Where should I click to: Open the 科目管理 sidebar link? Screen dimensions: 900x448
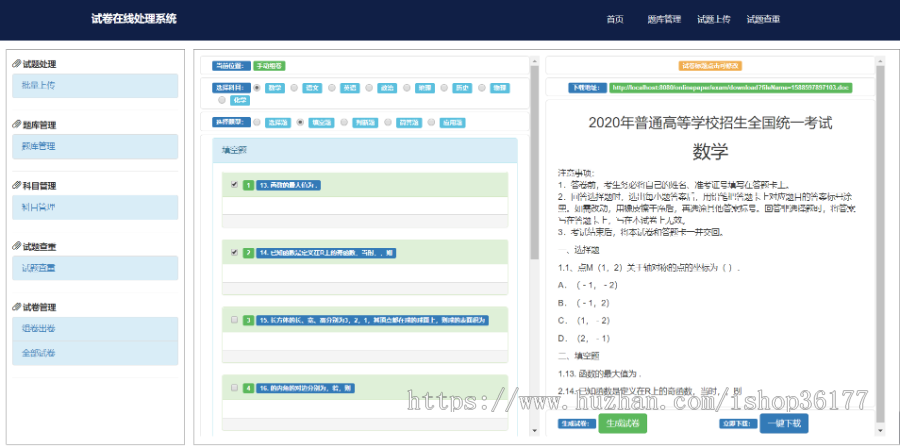pyautogui.click(x=95, y=207)
